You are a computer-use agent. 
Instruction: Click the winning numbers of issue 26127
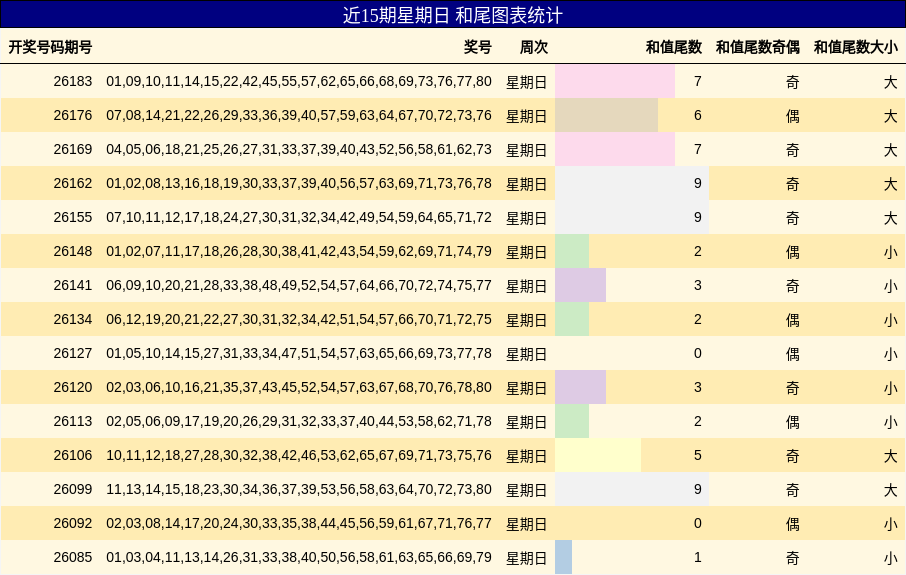tap(299, 354)
